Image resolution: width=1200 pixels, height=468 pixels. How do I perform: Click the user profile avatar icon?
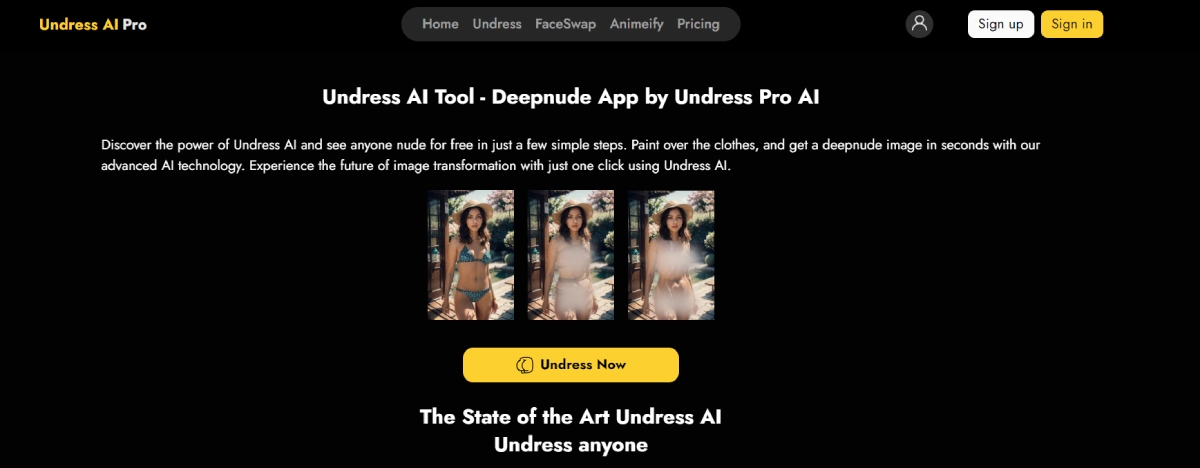919,24
